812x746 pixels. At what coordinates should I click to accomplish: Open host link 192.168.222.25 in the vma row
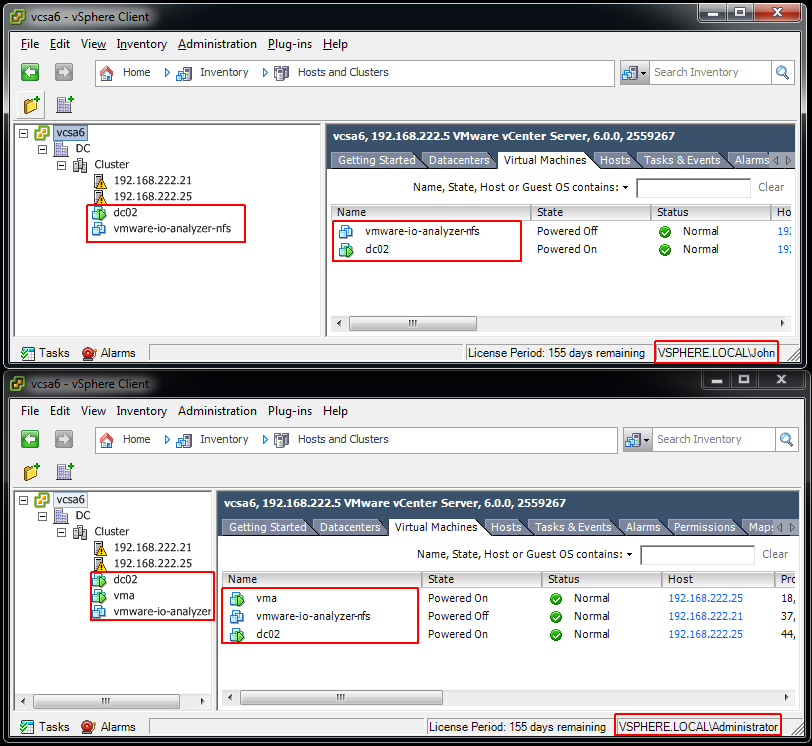[705, 598]
